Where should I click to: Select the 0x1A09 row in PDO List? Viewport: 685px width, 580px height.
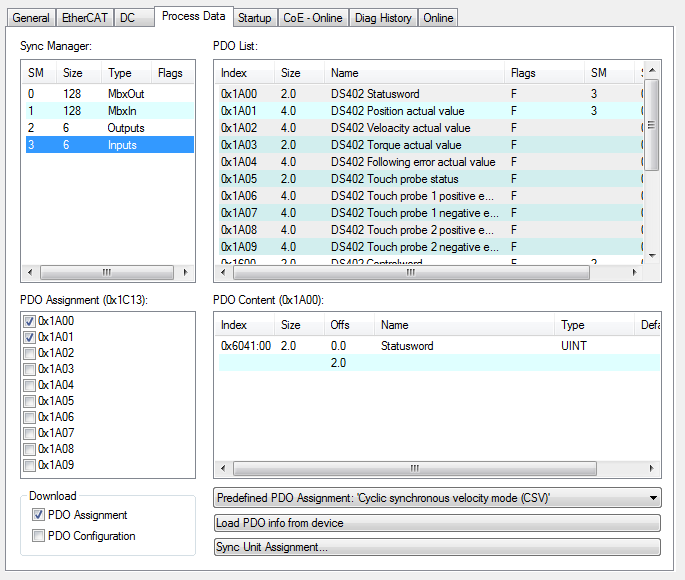430,247
